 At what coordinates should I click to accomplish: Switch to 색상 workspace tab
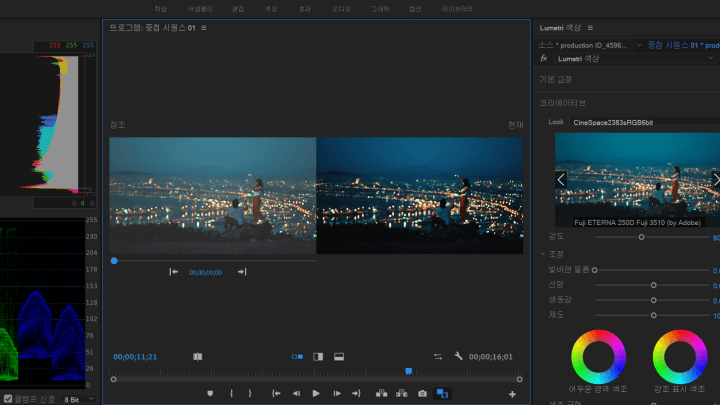(270, 9)
